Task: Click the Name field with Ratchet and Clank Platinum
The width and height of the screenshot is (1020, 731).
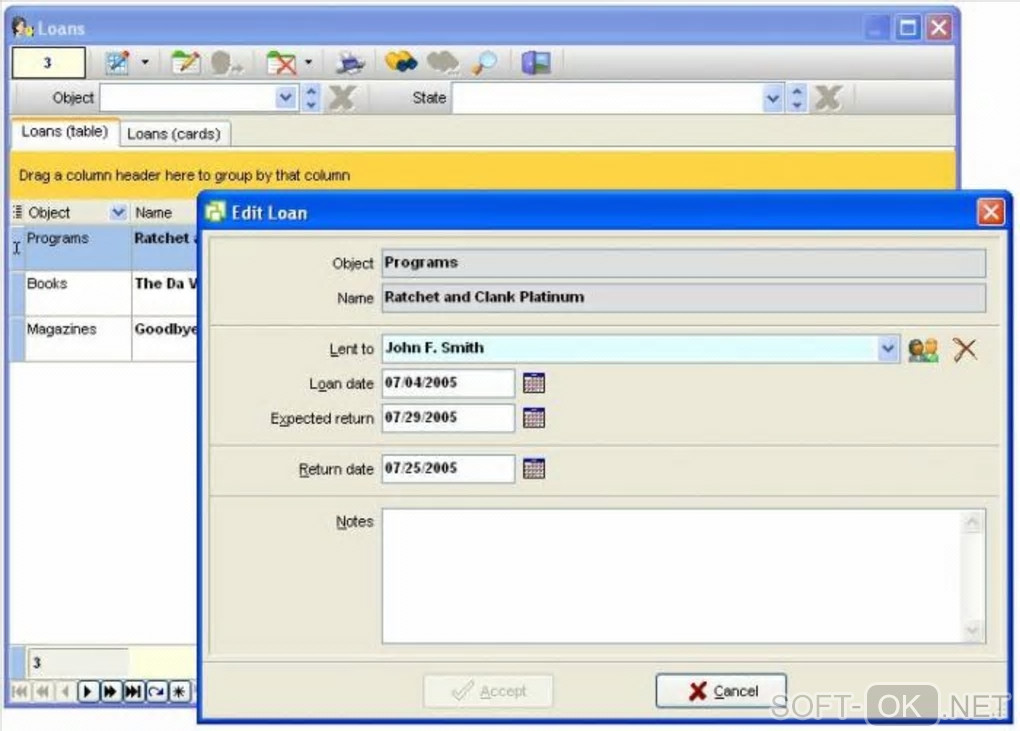Action: [x=683, y=298]
